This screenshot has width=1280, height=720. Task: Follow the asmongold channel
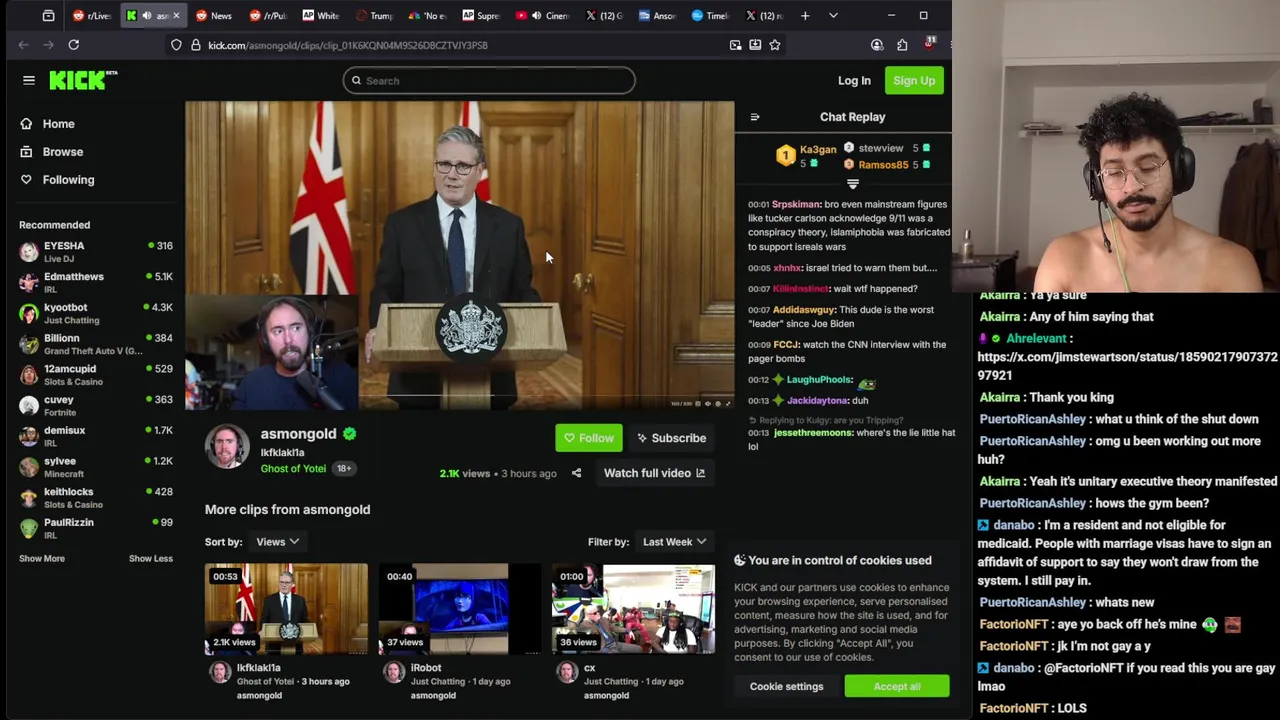(588, 438)
